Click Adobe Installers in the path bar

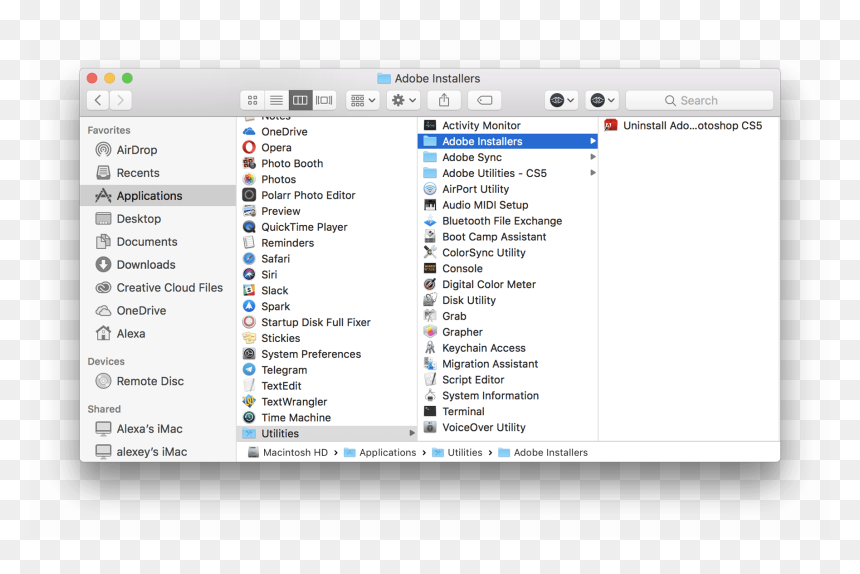click(543, 452)
